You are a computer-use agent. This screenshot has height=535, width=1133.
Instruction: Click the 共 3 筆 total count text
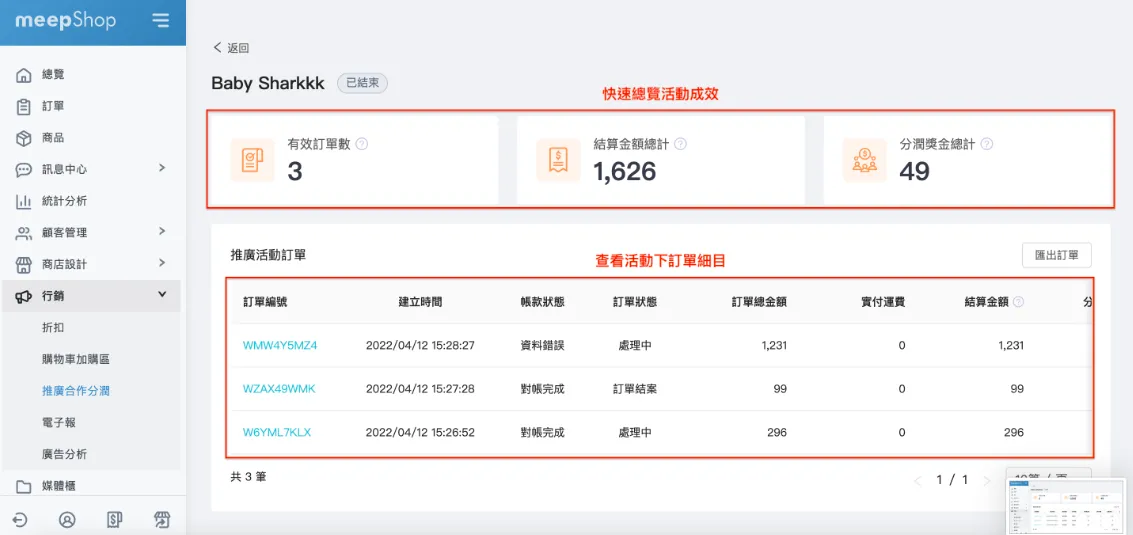(248, 477)
